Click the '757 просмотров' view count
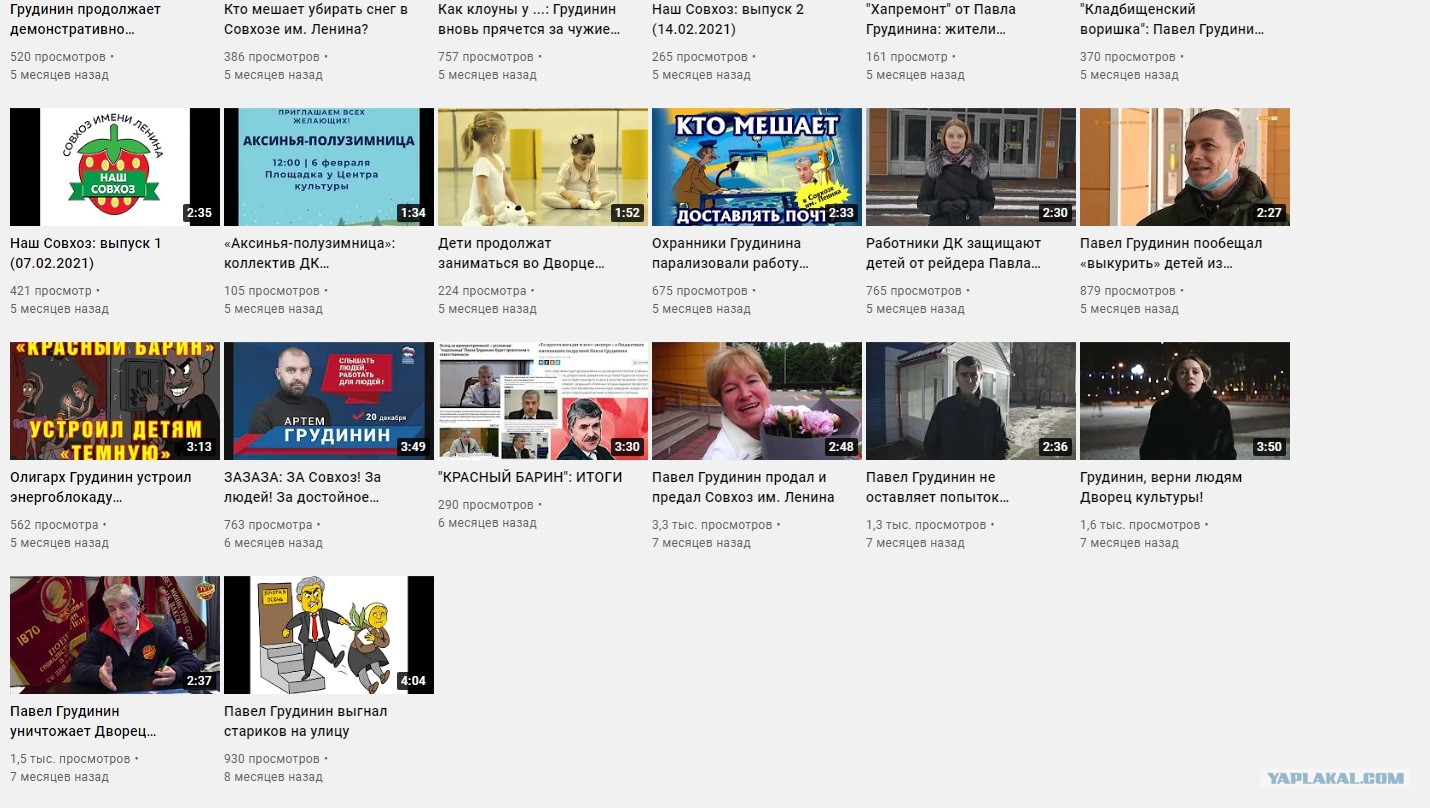The image size is (1430, 808). coord(486,57)
